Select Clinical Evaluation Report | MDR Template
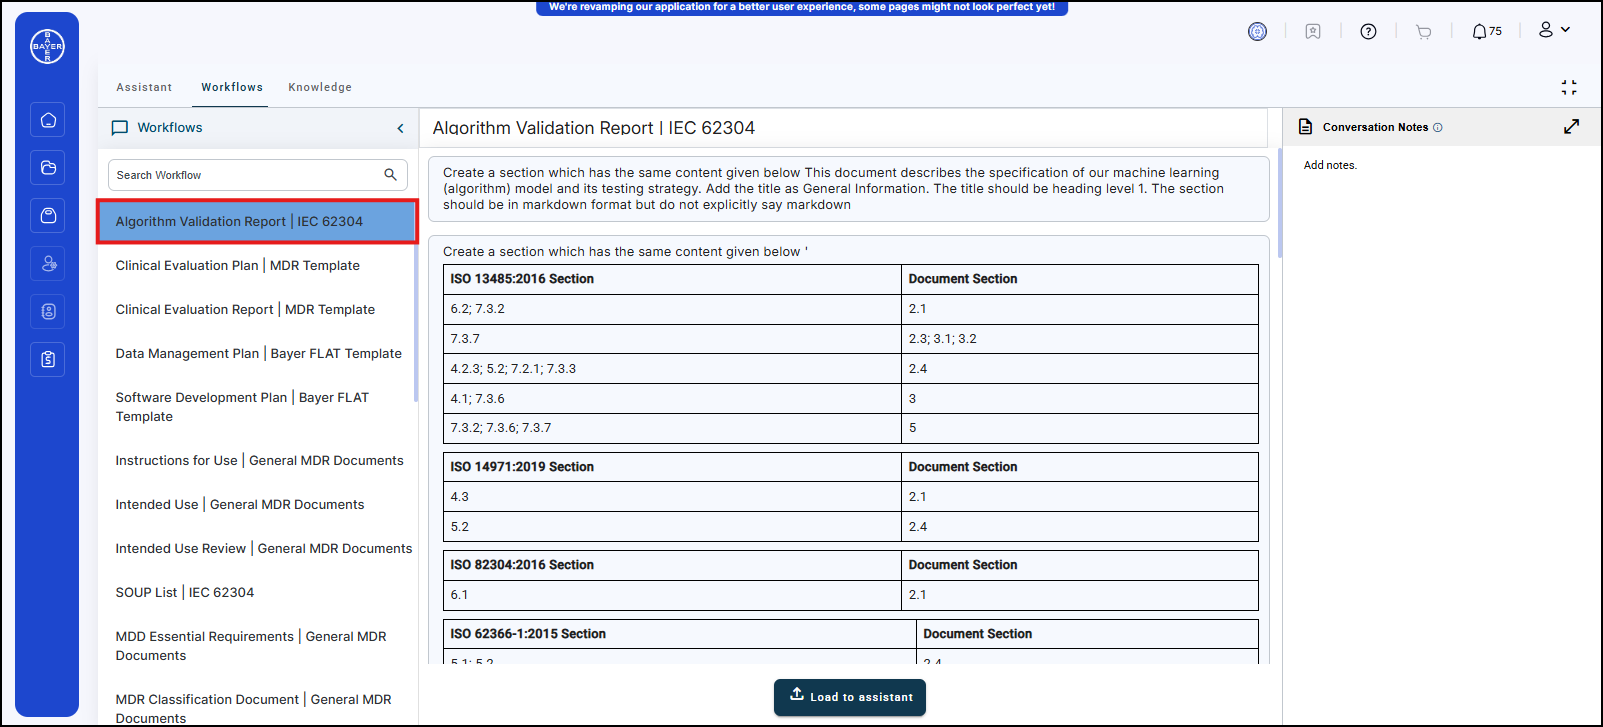1603x727 pixels. (245, 309)
